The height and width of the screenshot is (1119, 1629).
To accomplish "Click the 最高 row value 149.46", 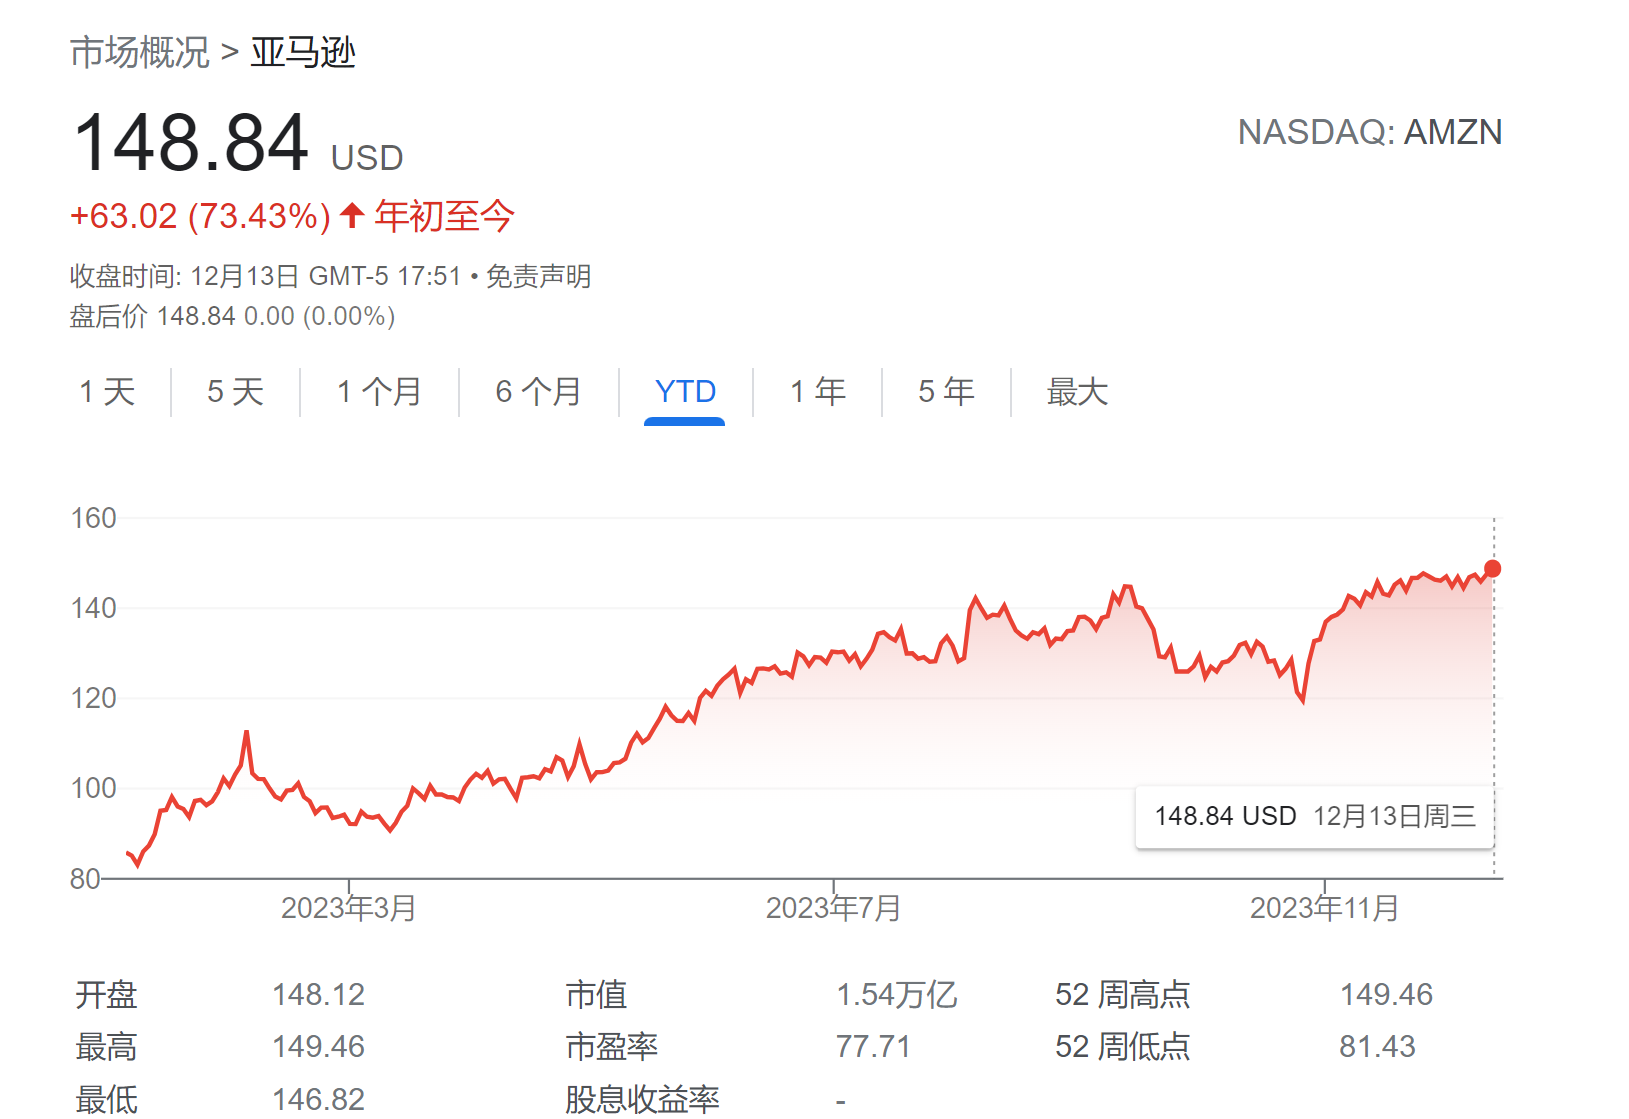I will (318, 1047).
